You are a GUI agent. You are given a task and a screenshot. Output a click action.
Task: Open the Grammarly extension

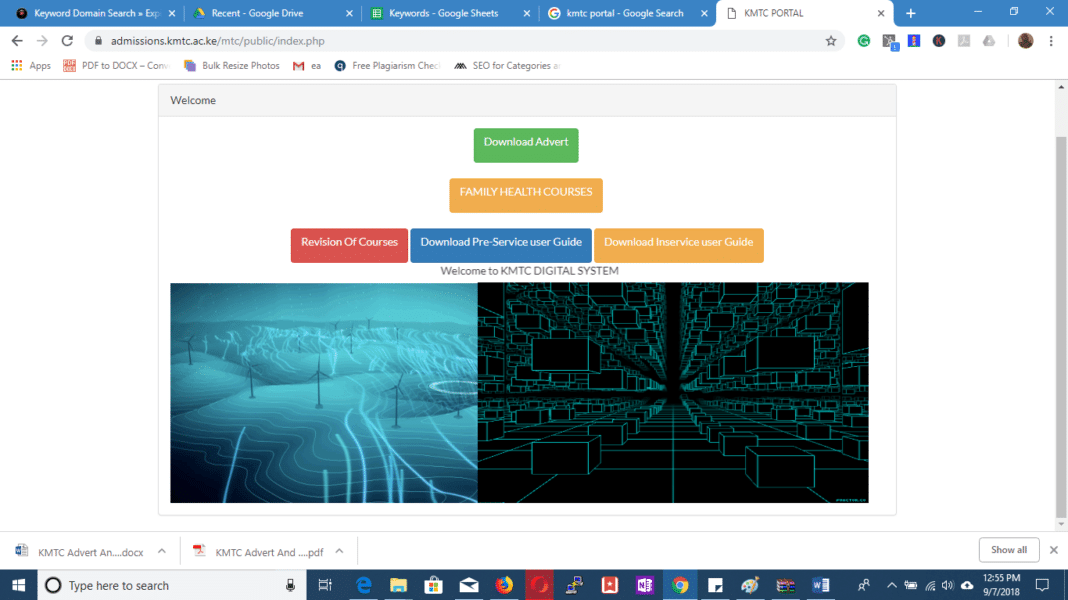[x=863, y=41]
